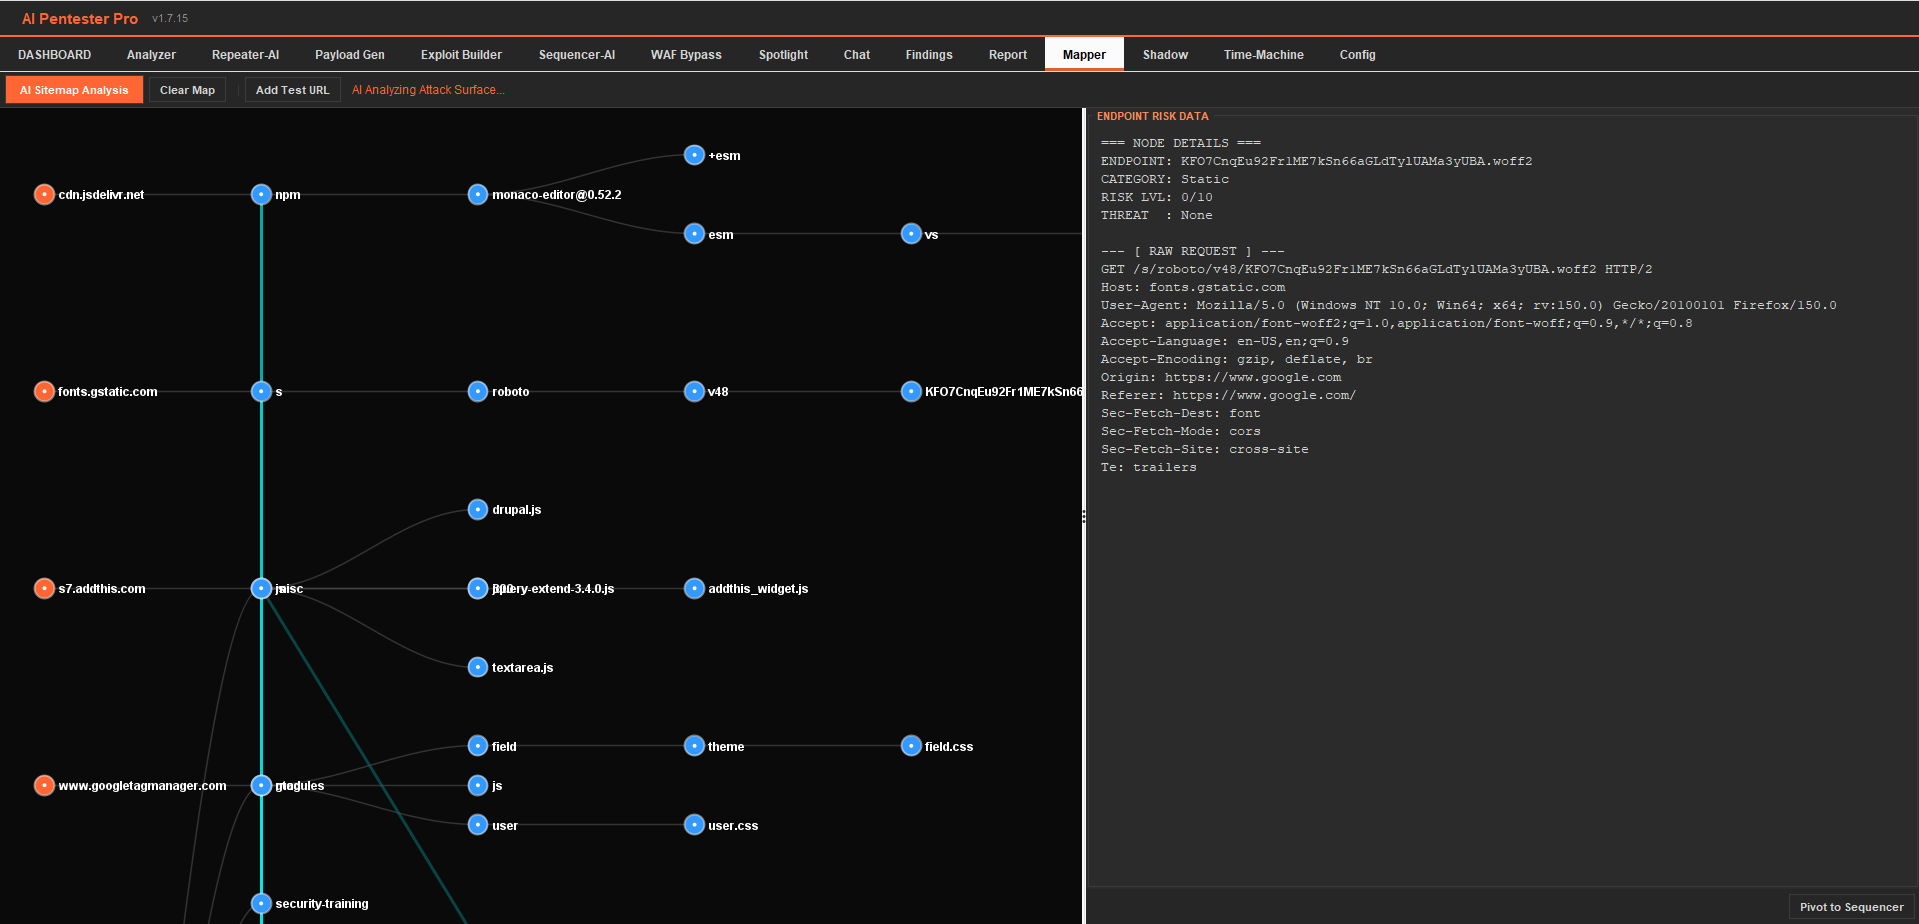The height and width of the screenshot is (924, 1919).
Task: Open the Chat tab
Action: 856,55
